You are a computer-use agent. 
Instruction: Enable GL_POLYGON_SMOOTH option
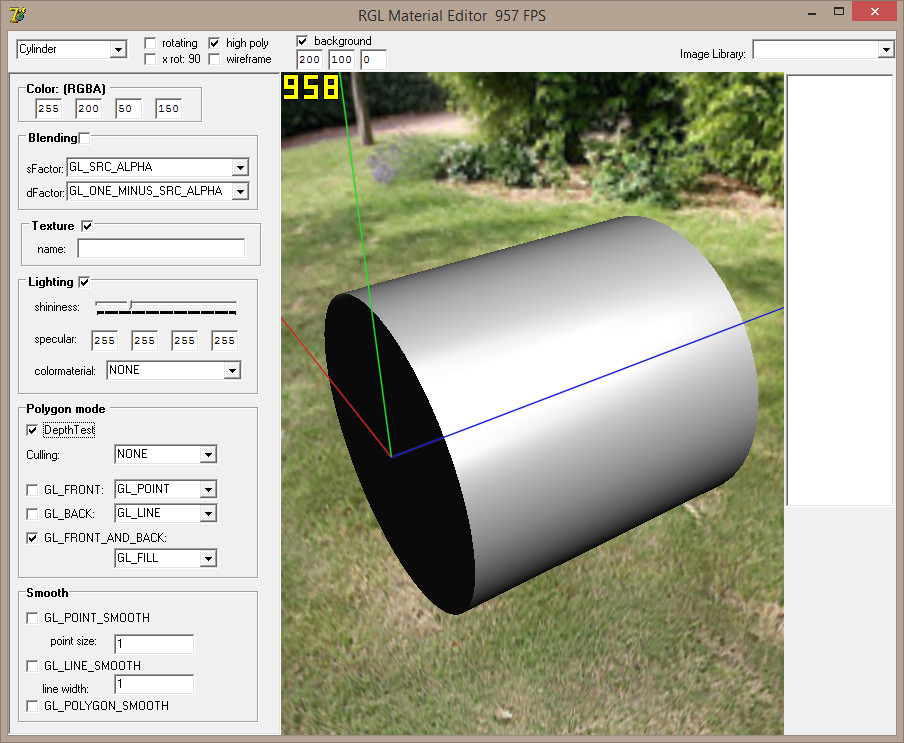(x=33, y=706)
